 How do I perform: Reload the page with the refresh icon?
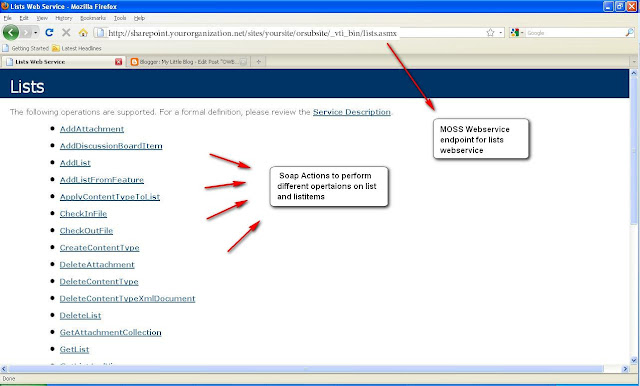pyautogui.click(x=49, y=33)
